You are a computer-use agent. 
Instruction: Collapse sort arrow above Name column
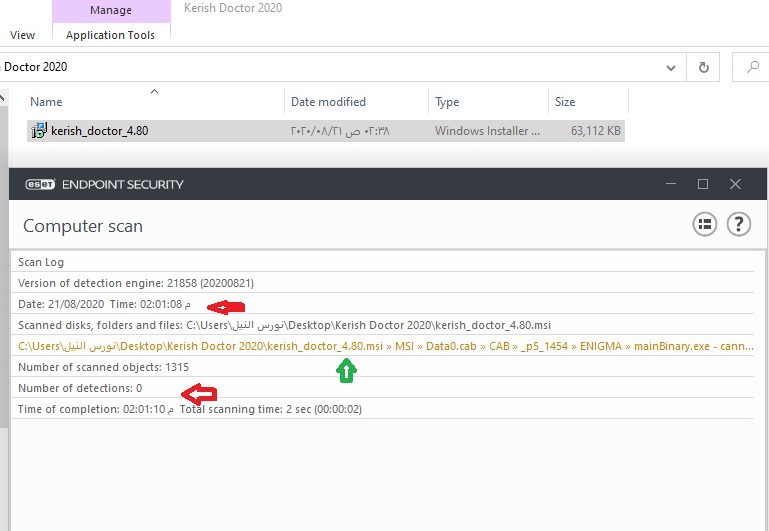154,92
